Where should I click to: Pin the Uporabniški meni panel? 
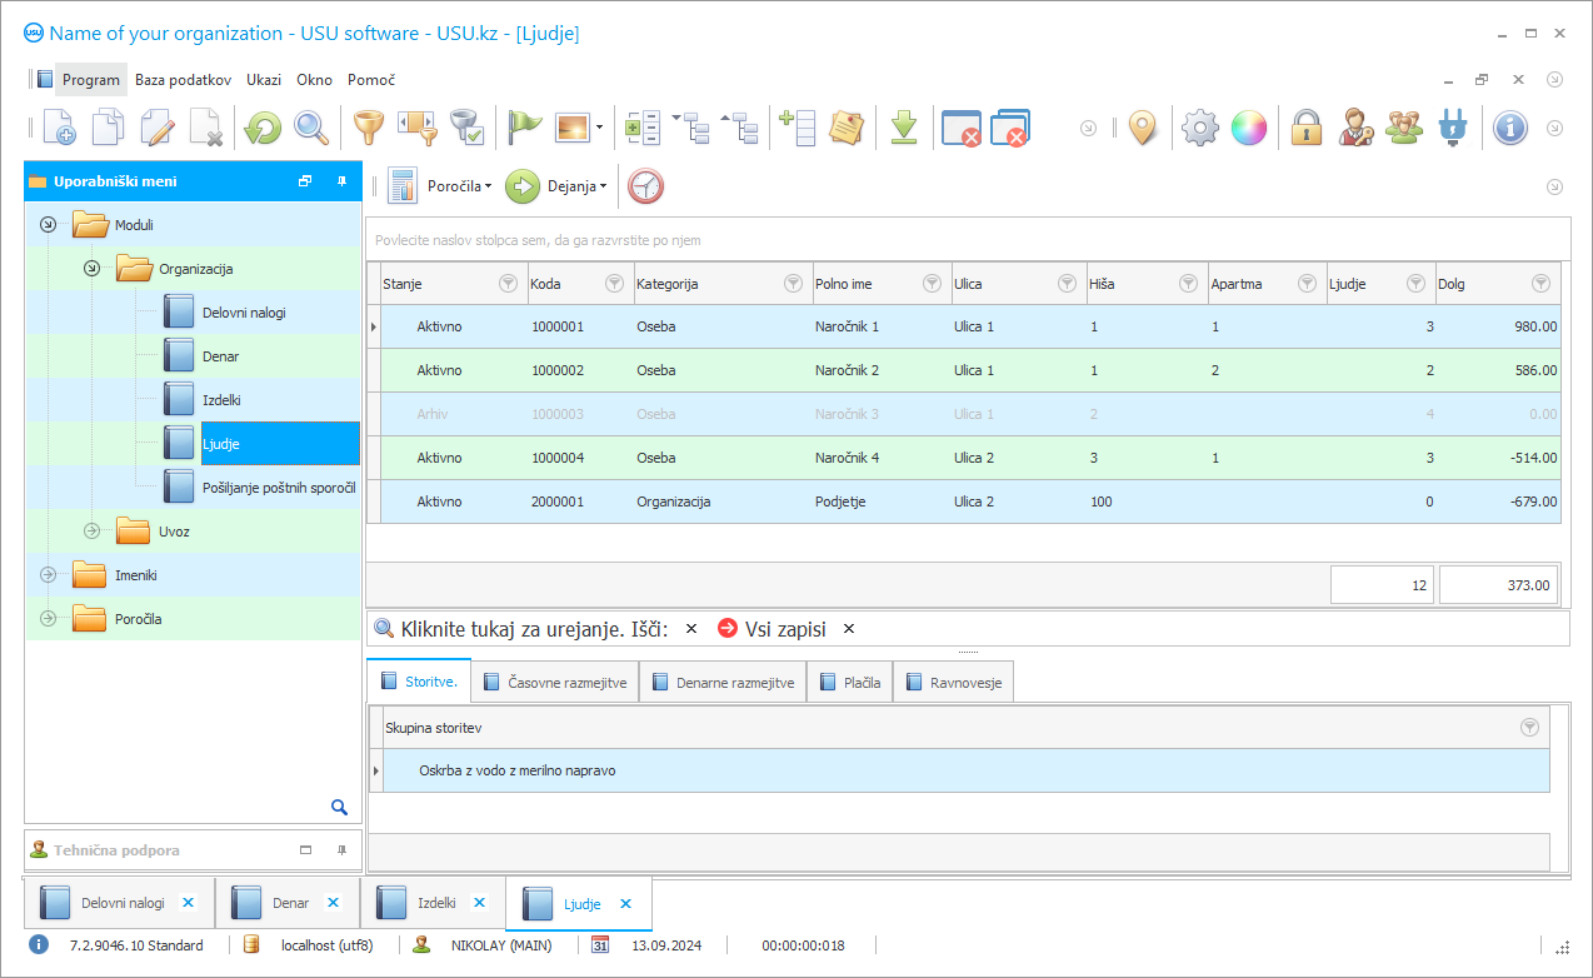(342, 181)
